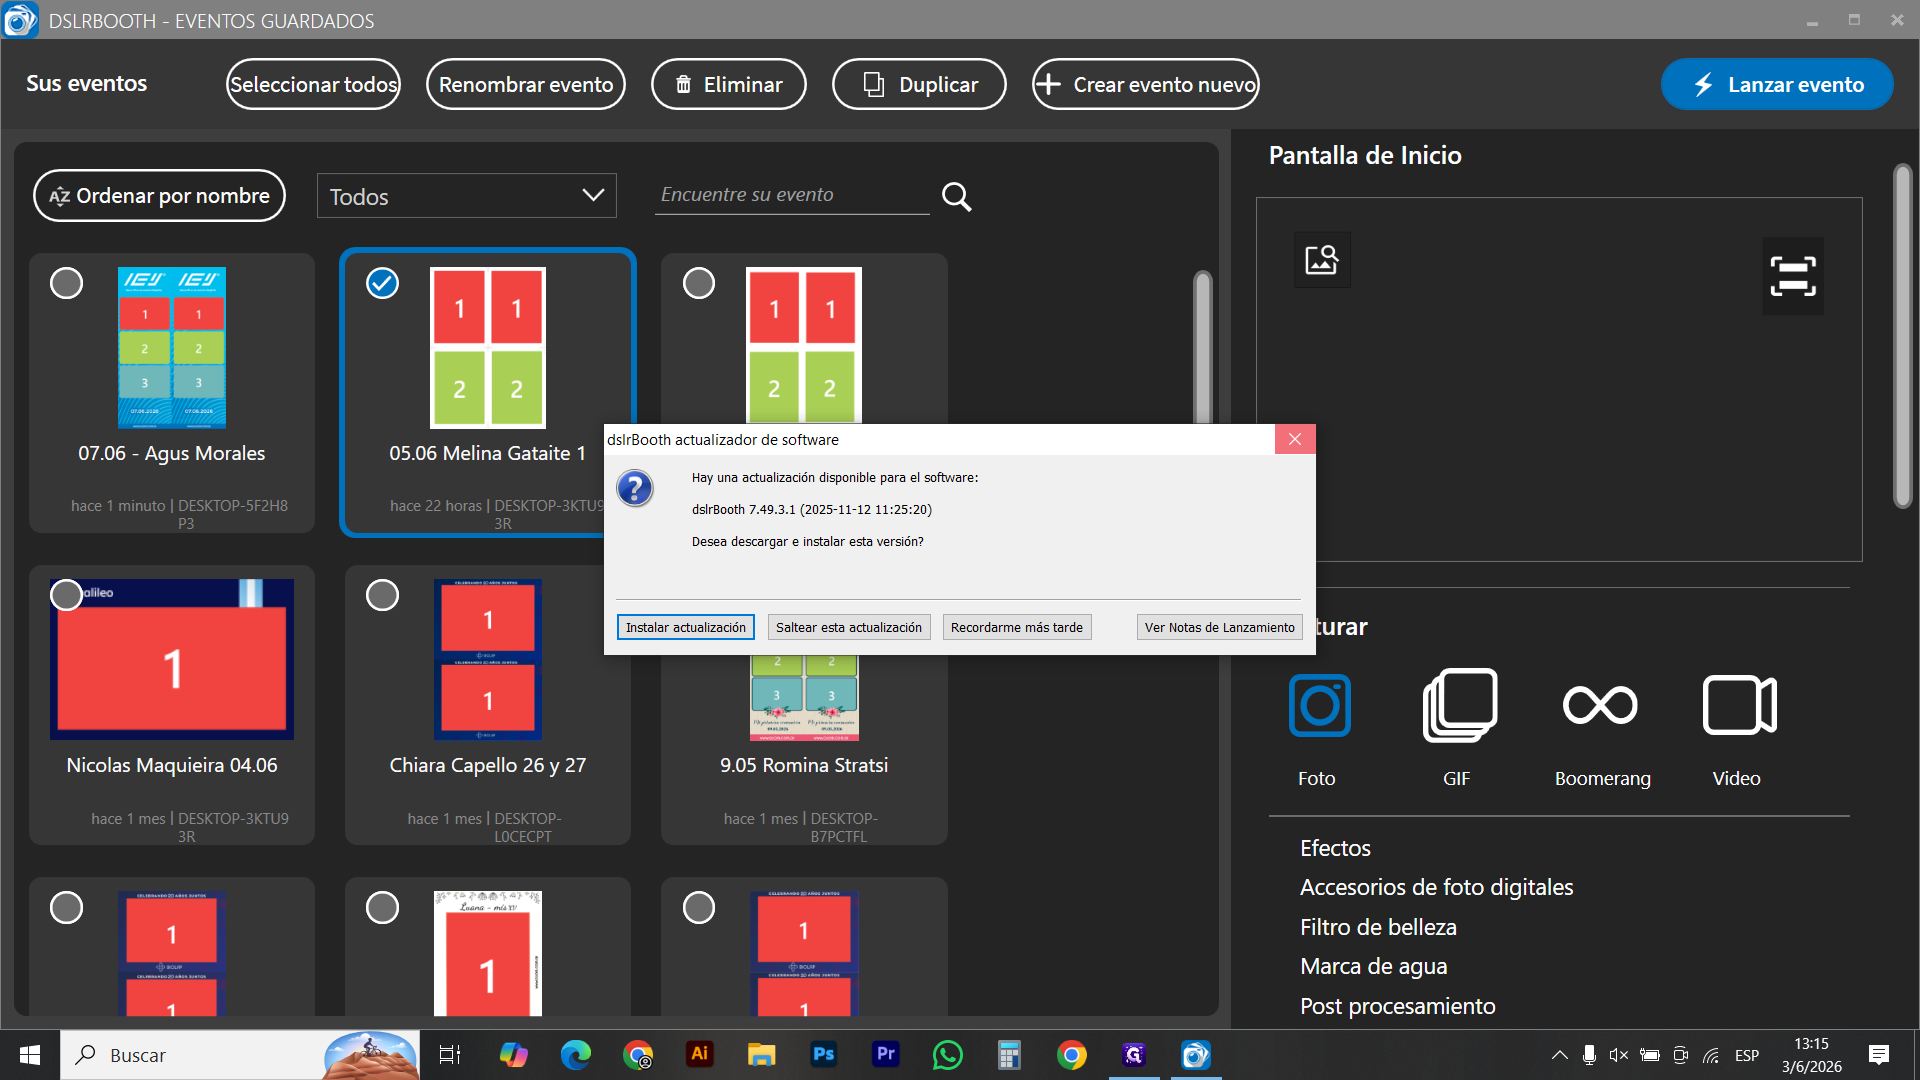Viewport: 1920px width, 1080px height.
Task: Click the scan frame icon in preview
Action: point(1793,276)
